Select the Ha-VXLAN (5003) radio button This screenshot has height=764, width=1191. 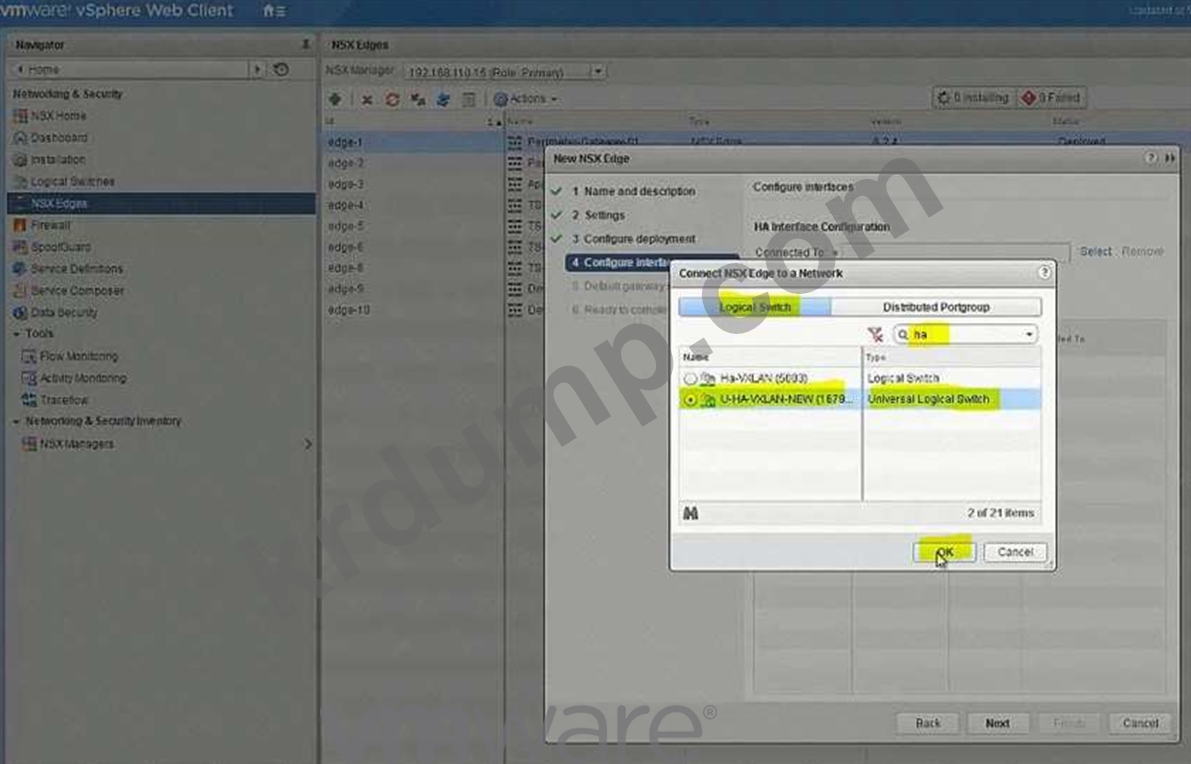click(x=690, y=378)
